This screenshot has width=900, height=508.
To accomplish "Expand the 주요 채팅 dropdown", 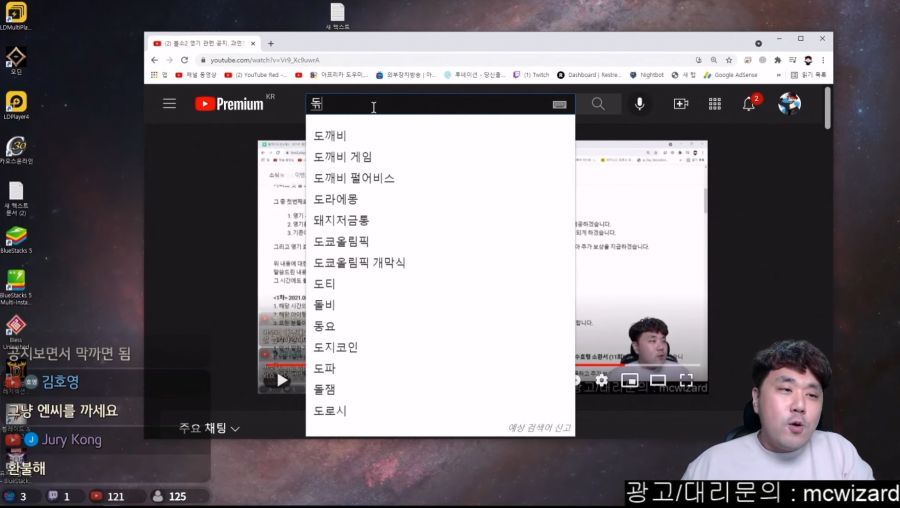I will point(209,428).
